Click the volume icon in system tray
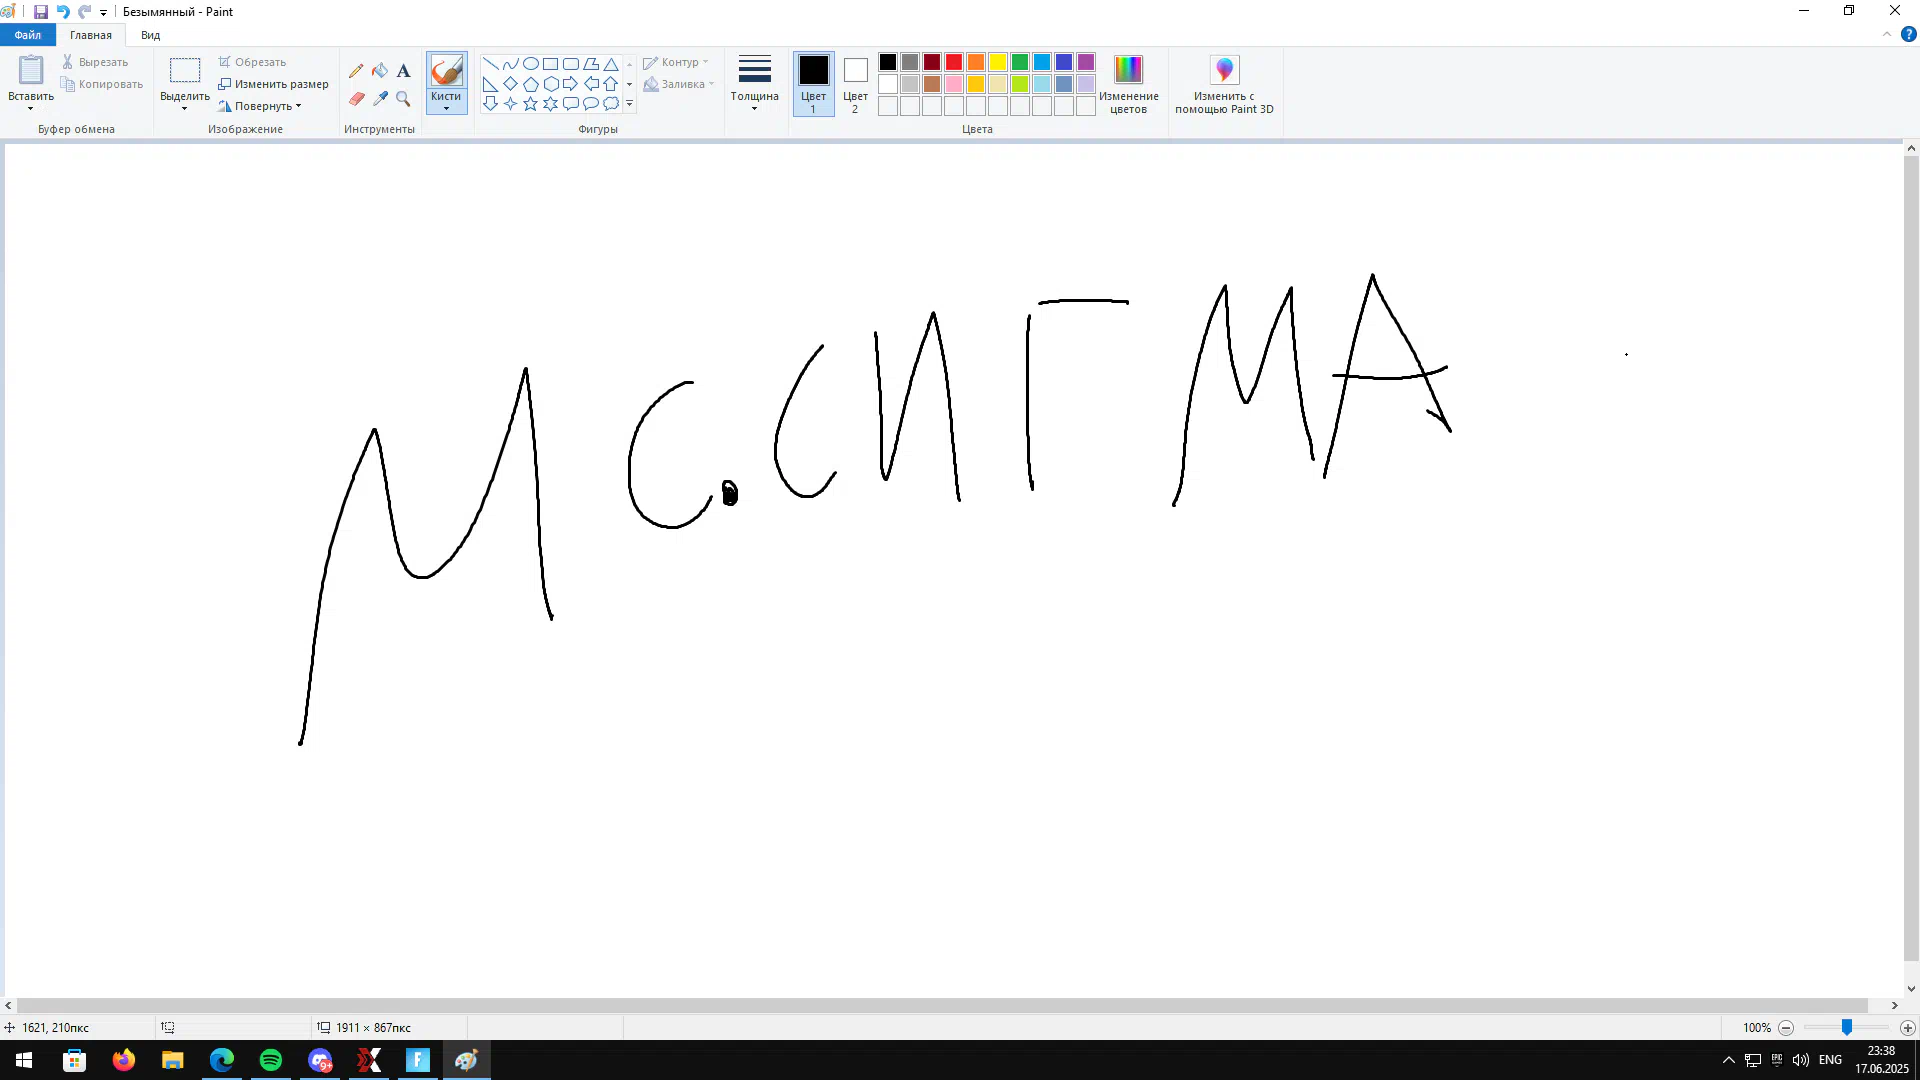Viewport: 1920px width, 1080px height. (1801, 1060)
